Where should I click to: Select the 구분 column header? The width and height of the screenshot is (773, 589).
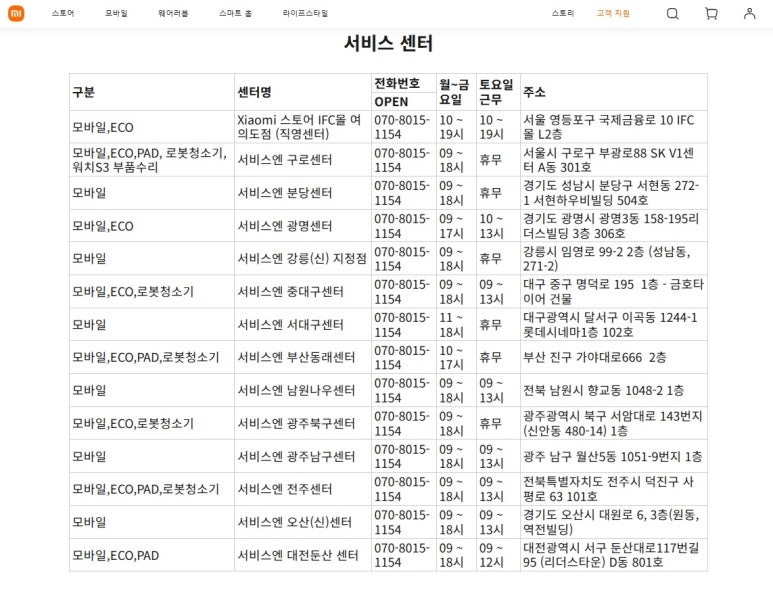coord(152,92)
